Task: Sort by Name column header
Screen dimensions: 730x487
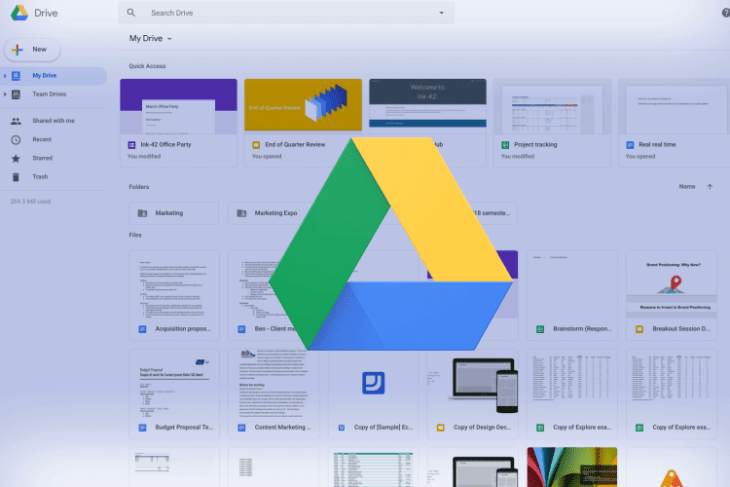Action: coord(687,186)
